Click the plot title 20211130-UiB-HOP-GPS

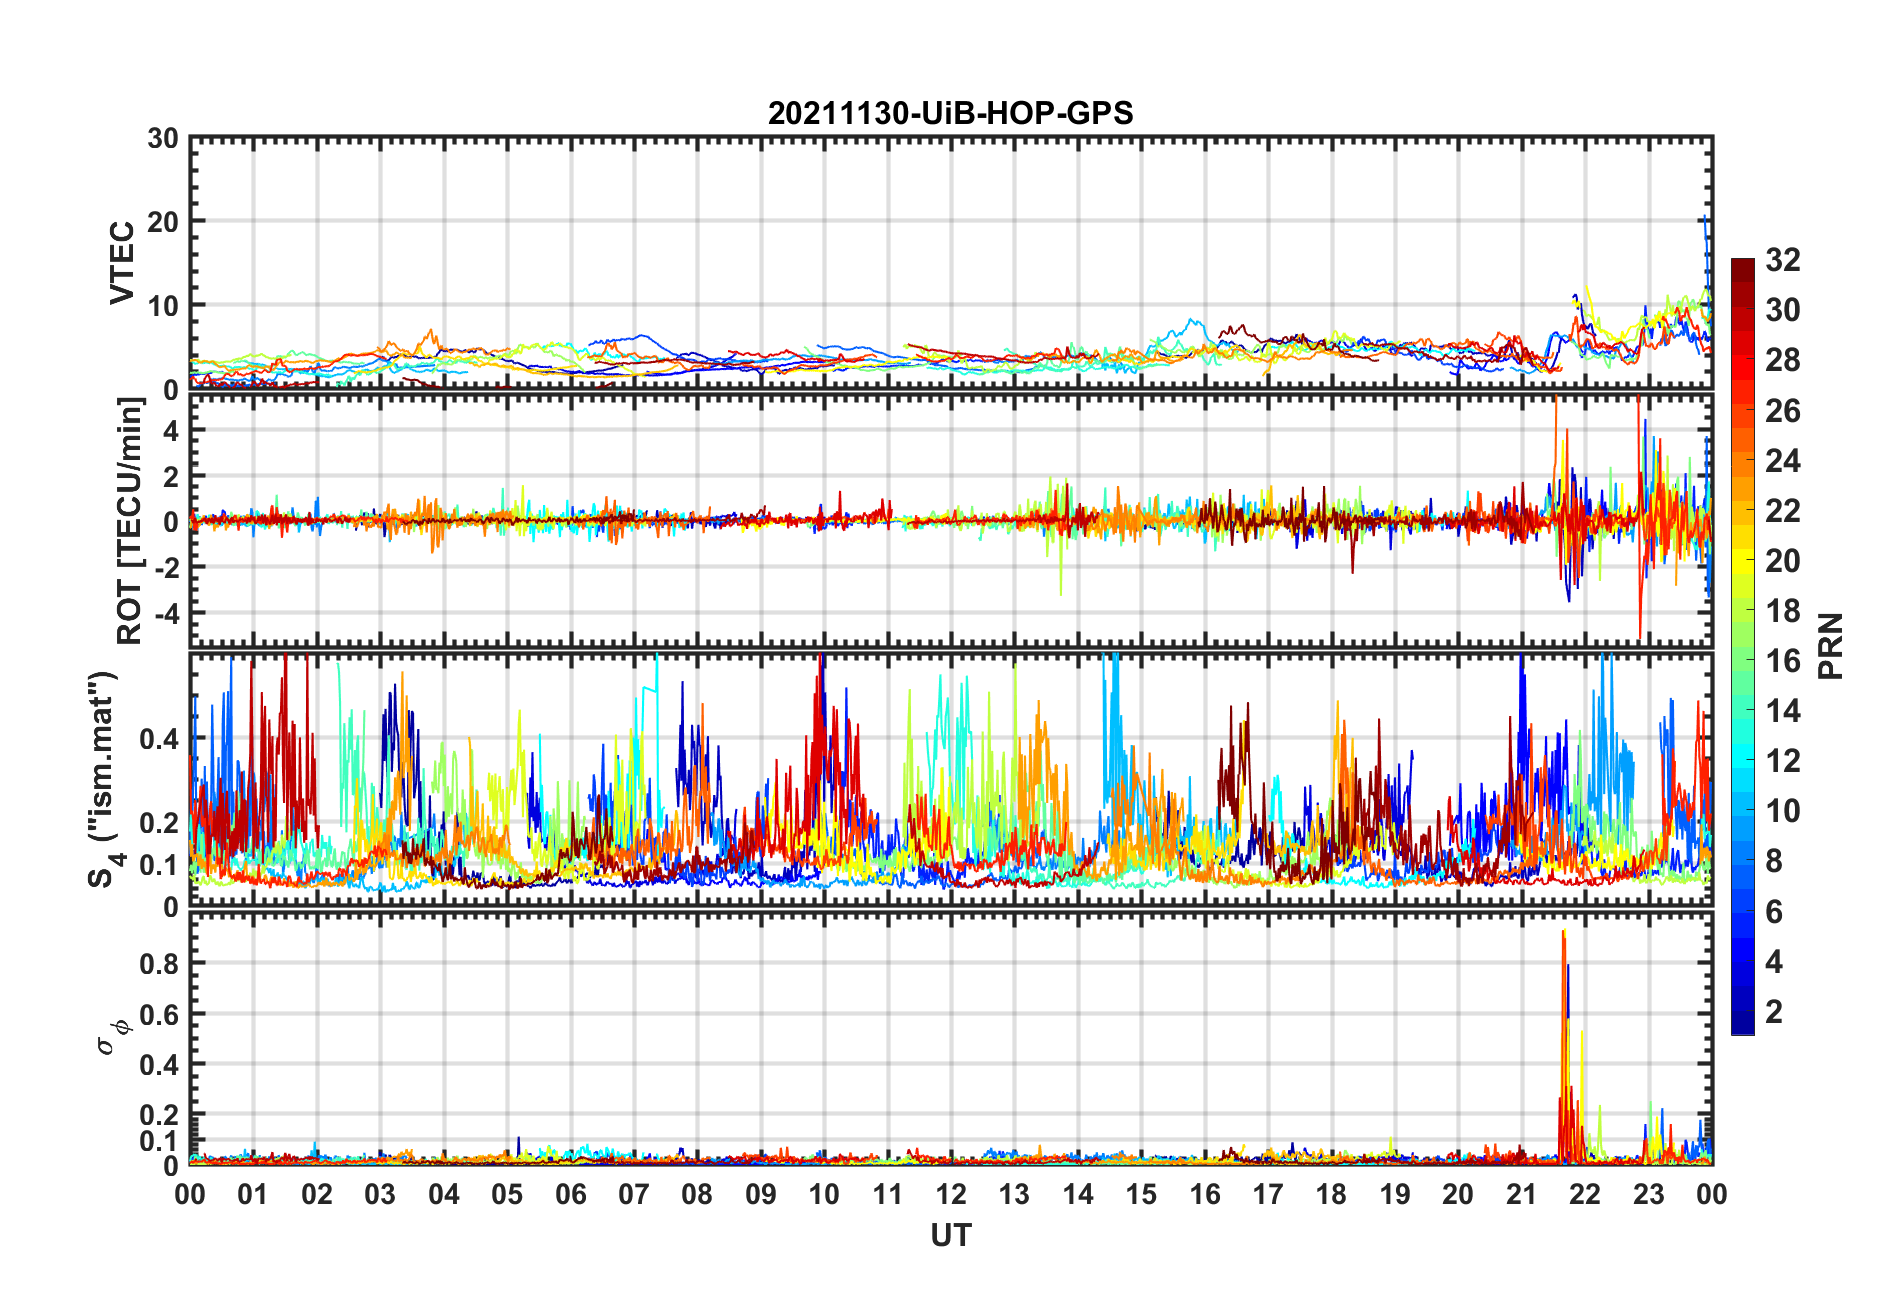[x=950, y=113]
